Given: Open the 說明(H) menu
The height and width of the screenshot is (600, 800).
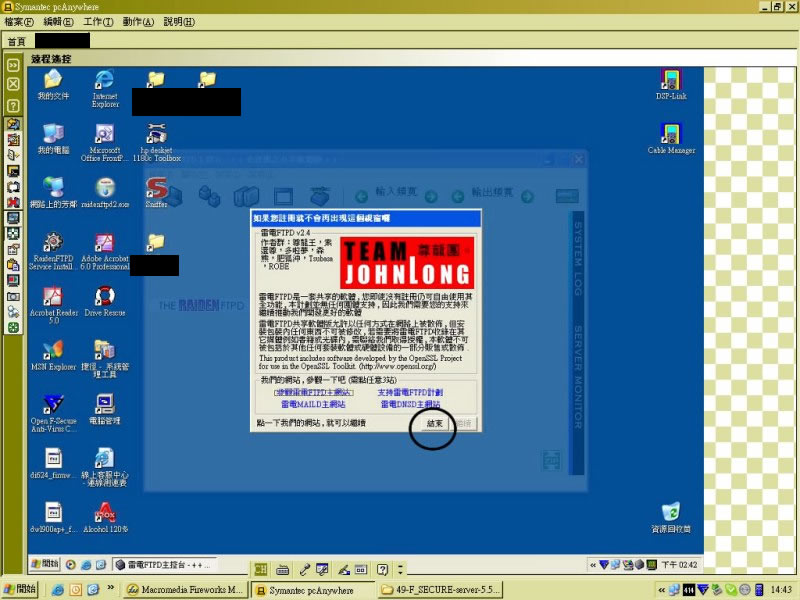Looking at the screenshot, I should pos(179,22).
